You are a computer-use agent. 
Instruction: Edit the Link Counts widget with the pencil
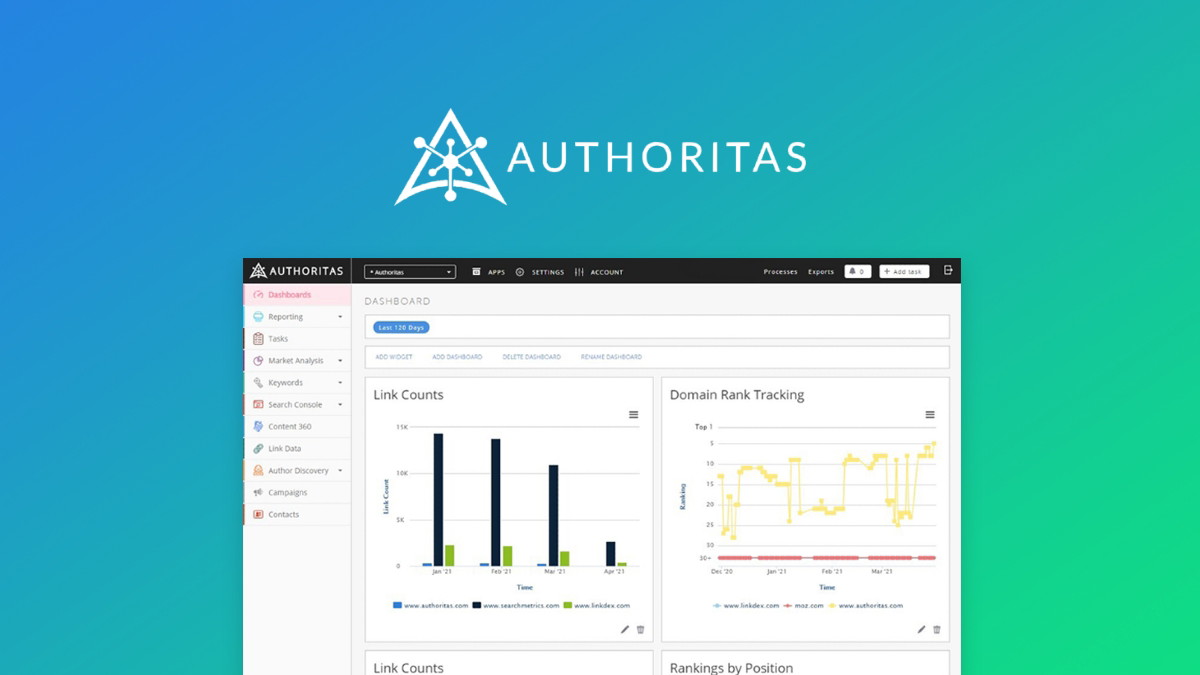625,630
